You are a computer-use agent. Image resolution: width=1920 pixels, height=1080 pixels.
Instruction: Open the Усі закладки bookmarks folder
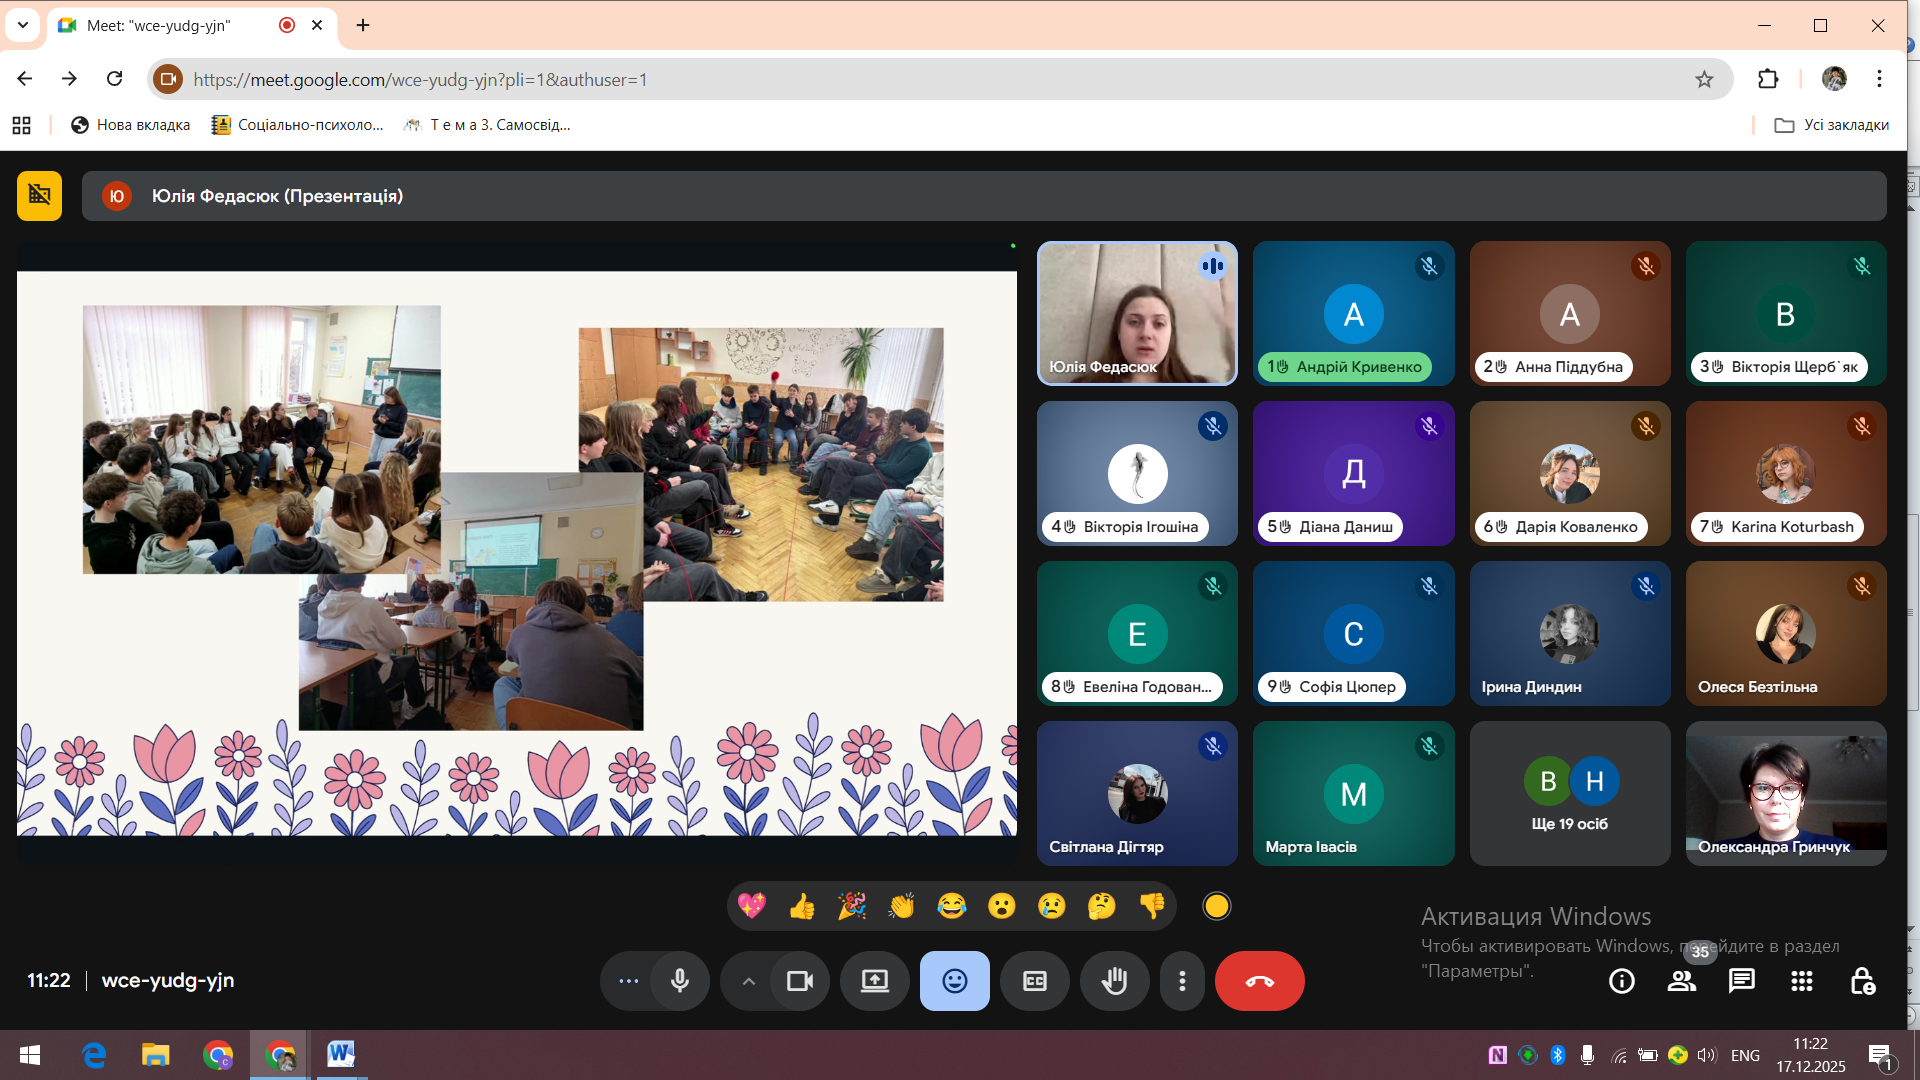(x=1831, y=125)
